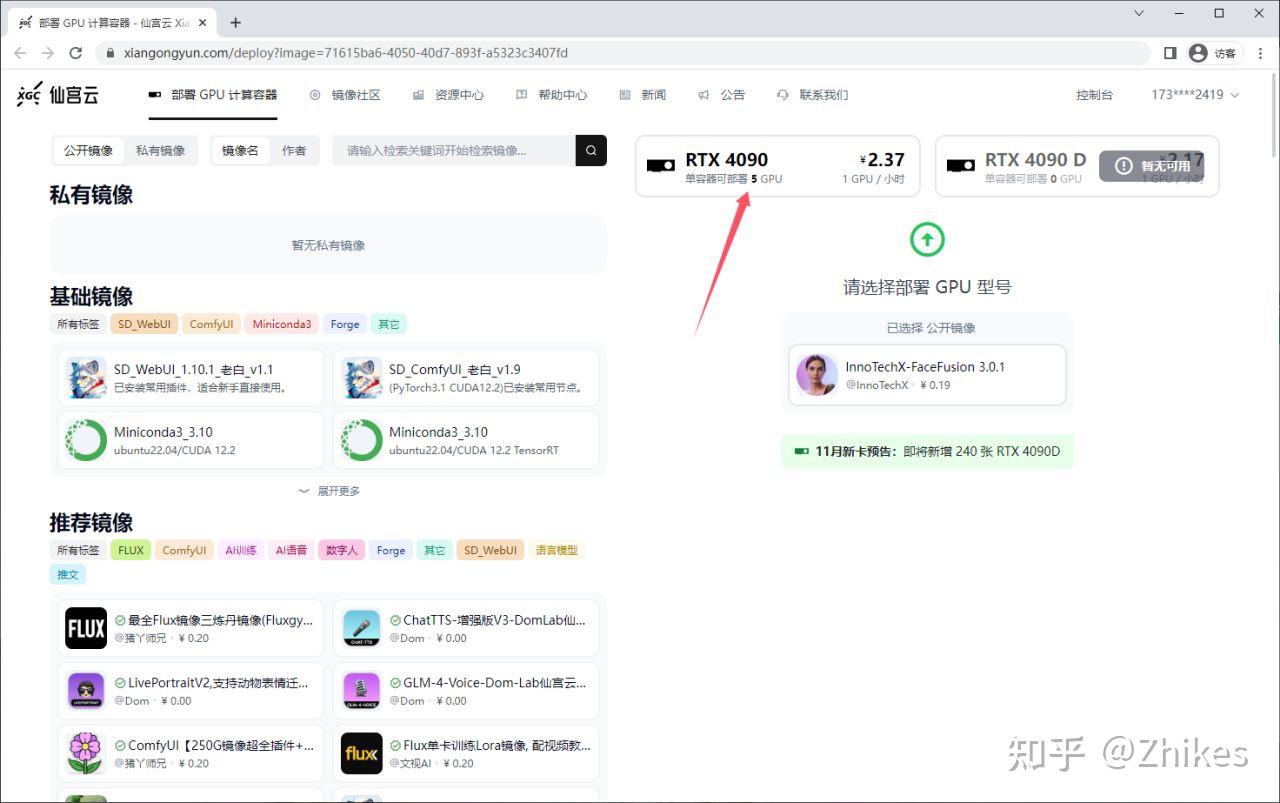1280x803 pixels.
Task: Filter 推荐镜像 by SD_WebUI tag
Action: pyautogui.click(x=490, y=550)
